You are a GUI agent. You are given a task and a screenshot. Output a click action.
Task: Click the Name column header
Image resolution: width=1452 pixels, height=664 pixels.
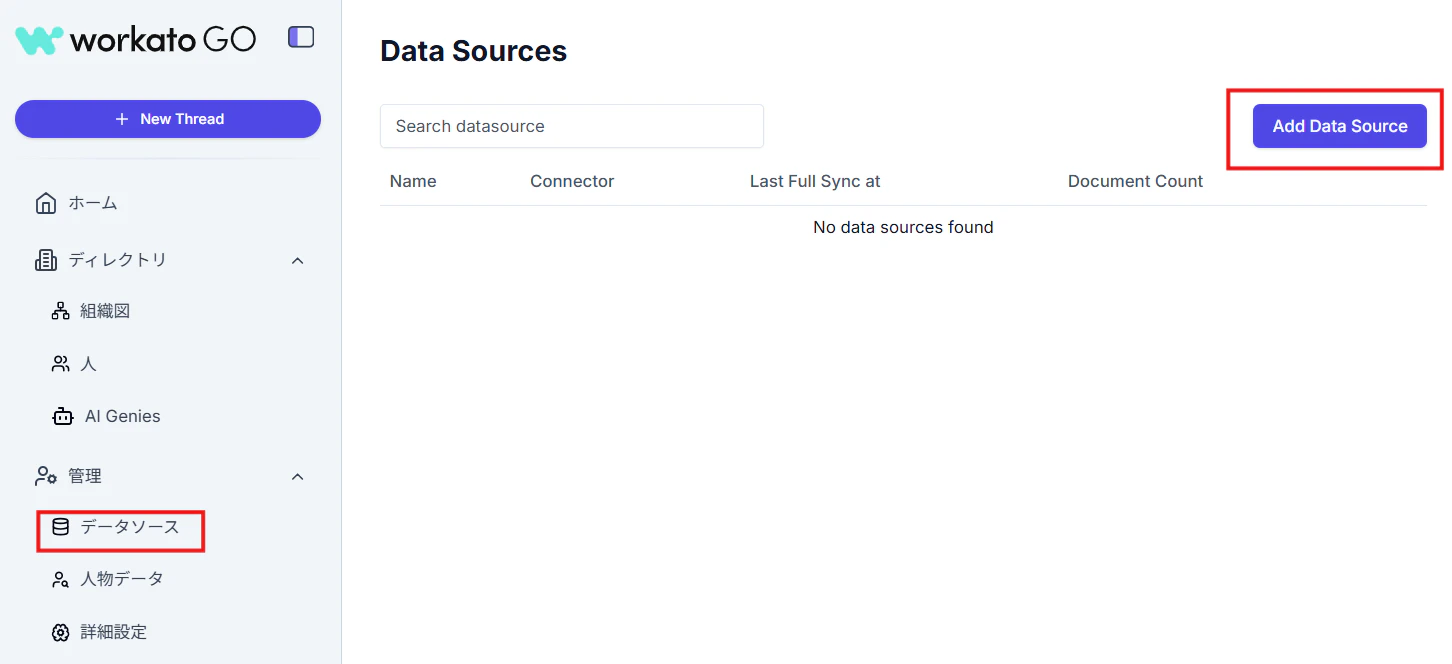pyautogui.click(x=413, y=181)
